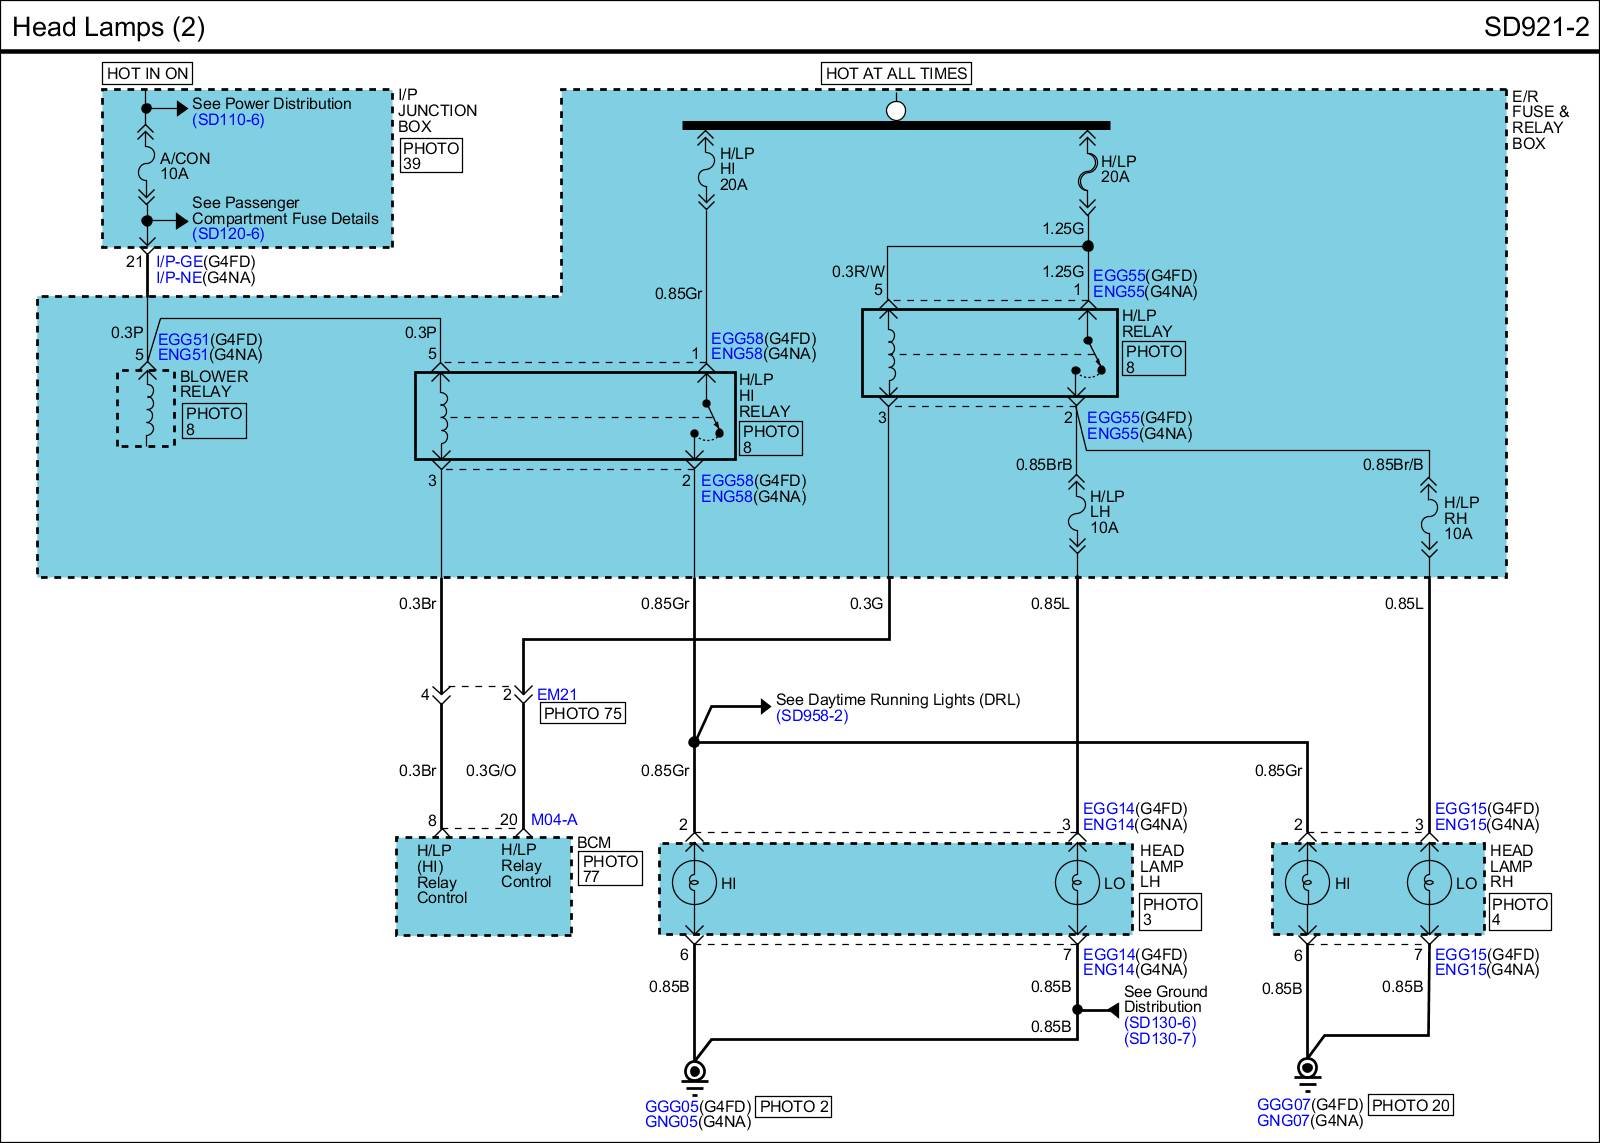
Task: Open the SD110-6 Power Distribution link
Action: tap(228, 120)
